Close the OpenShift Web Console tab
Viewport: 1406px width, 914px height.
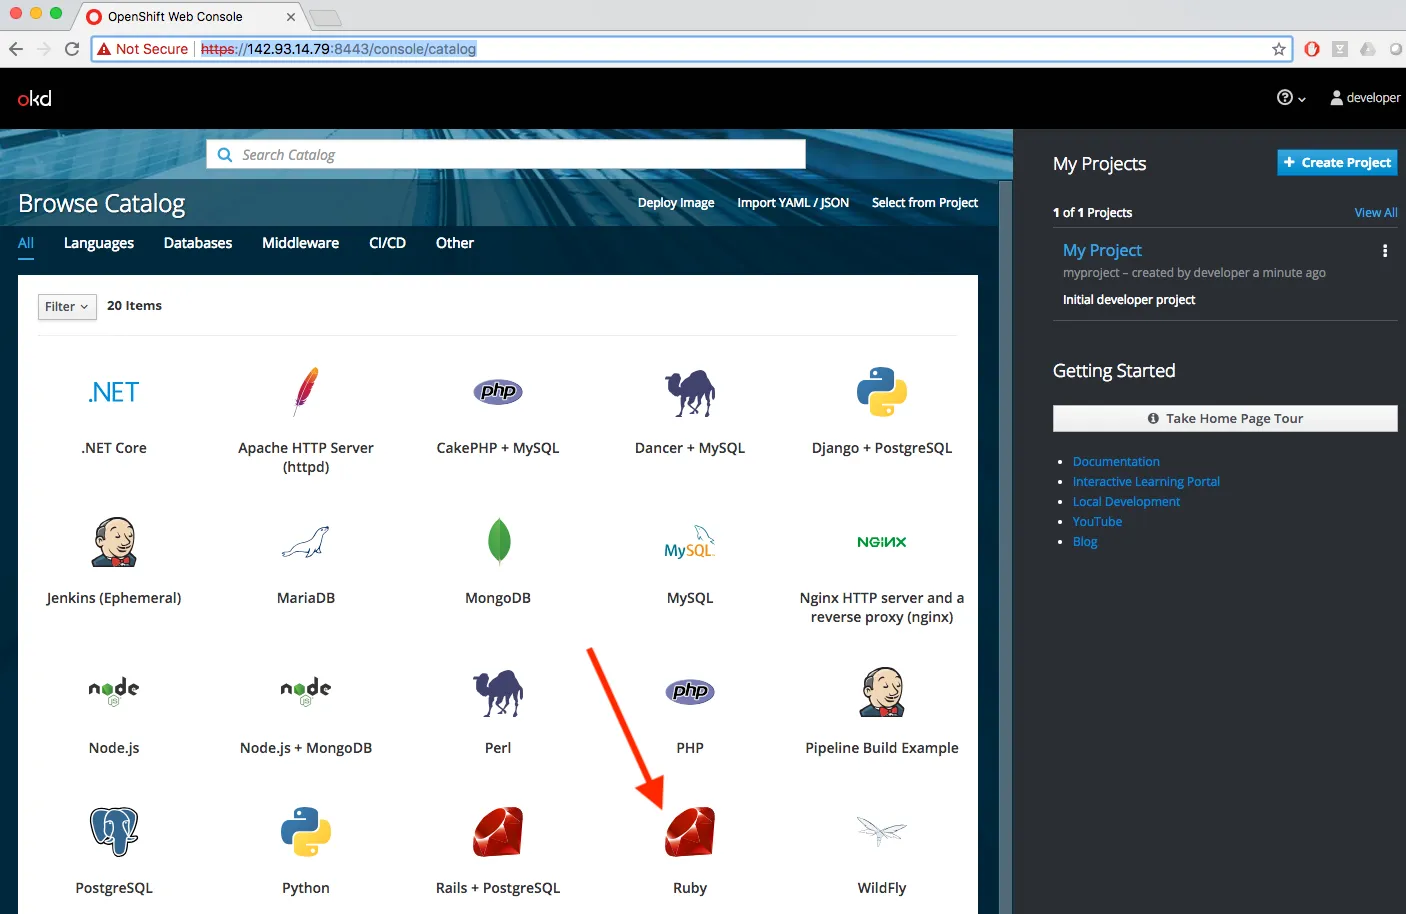[x=290, y=17]
